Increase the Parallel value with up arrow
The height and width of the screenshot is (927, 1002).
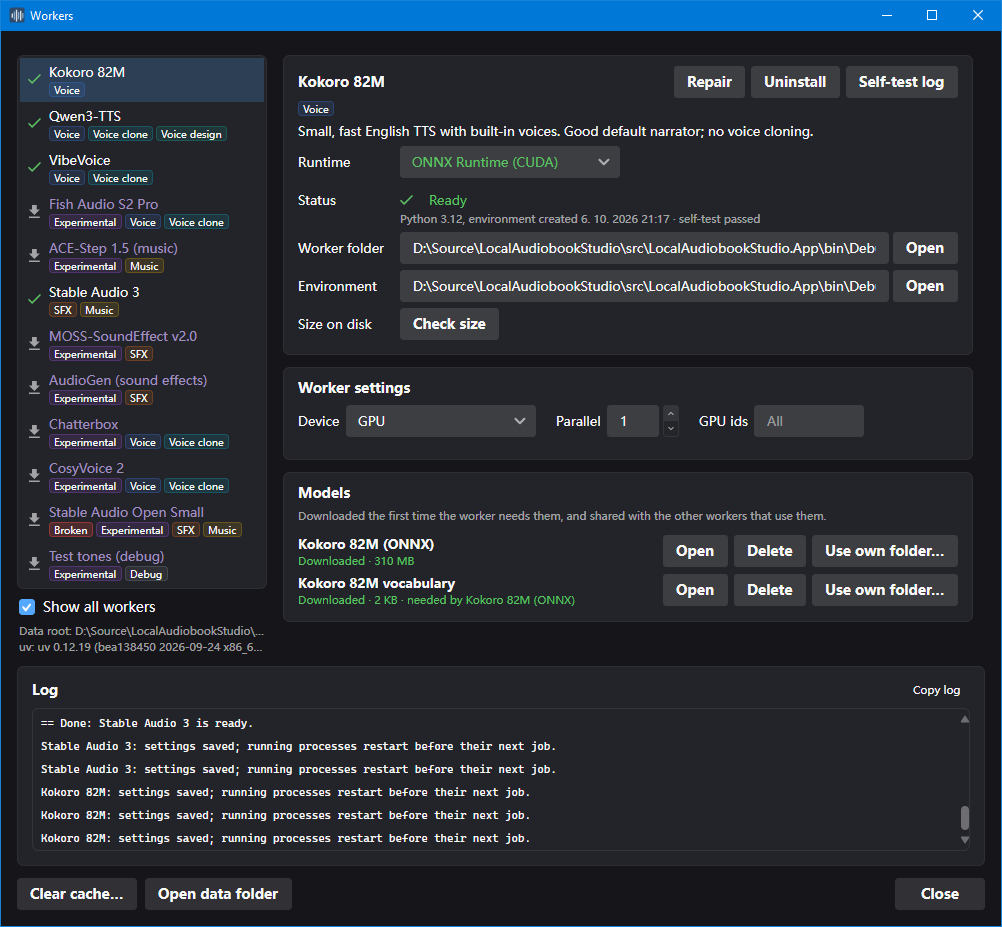(x=670, y=413)
